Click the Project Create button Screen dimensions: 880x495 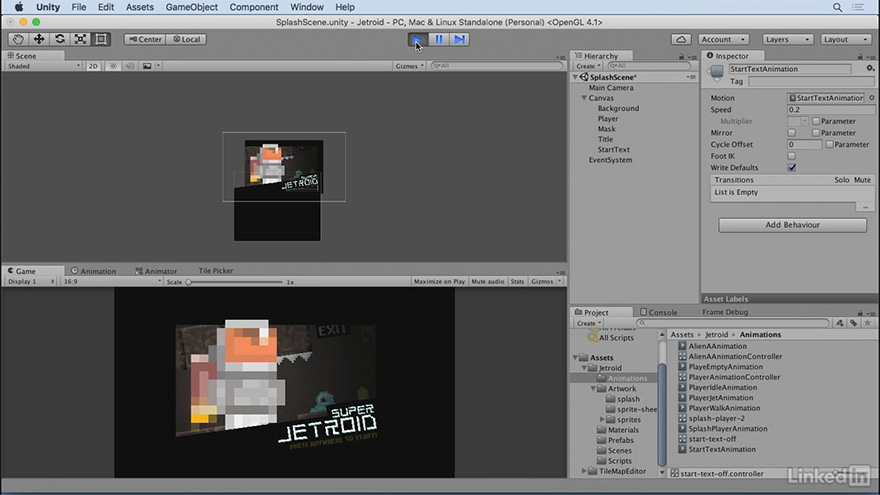pos(588,323)
